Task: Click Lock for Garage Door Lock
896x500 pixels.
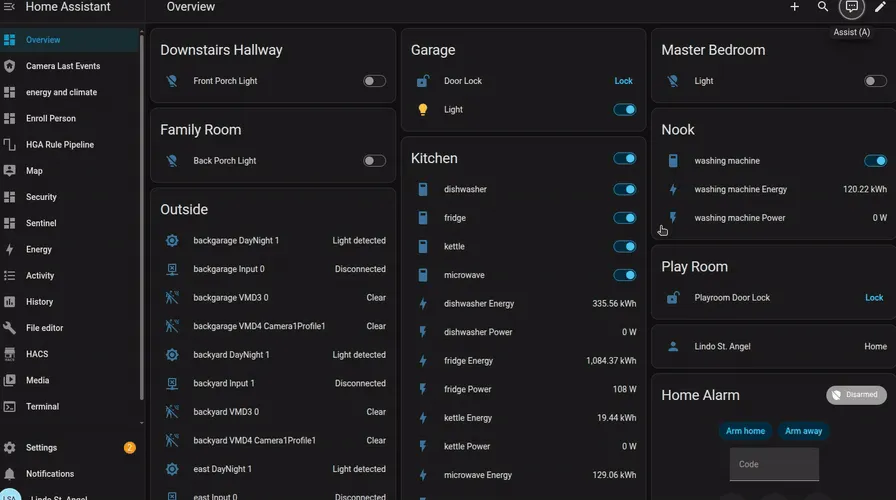Action: pos(623,81)
